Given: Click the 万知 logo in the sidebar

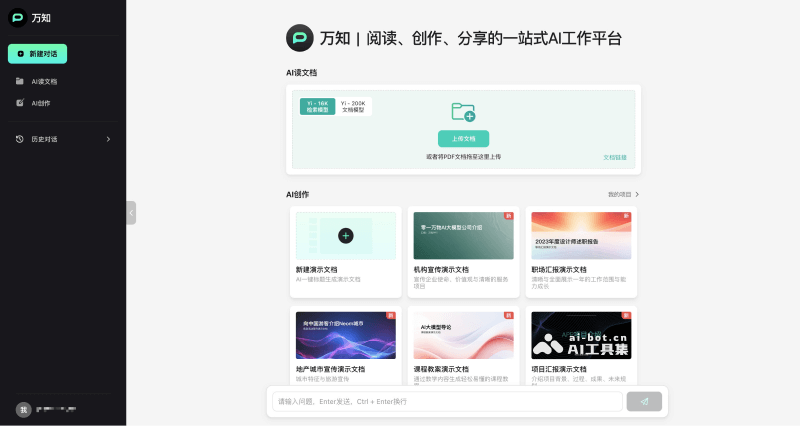Looking at the screenshot, I should click(x=19, y=18).
